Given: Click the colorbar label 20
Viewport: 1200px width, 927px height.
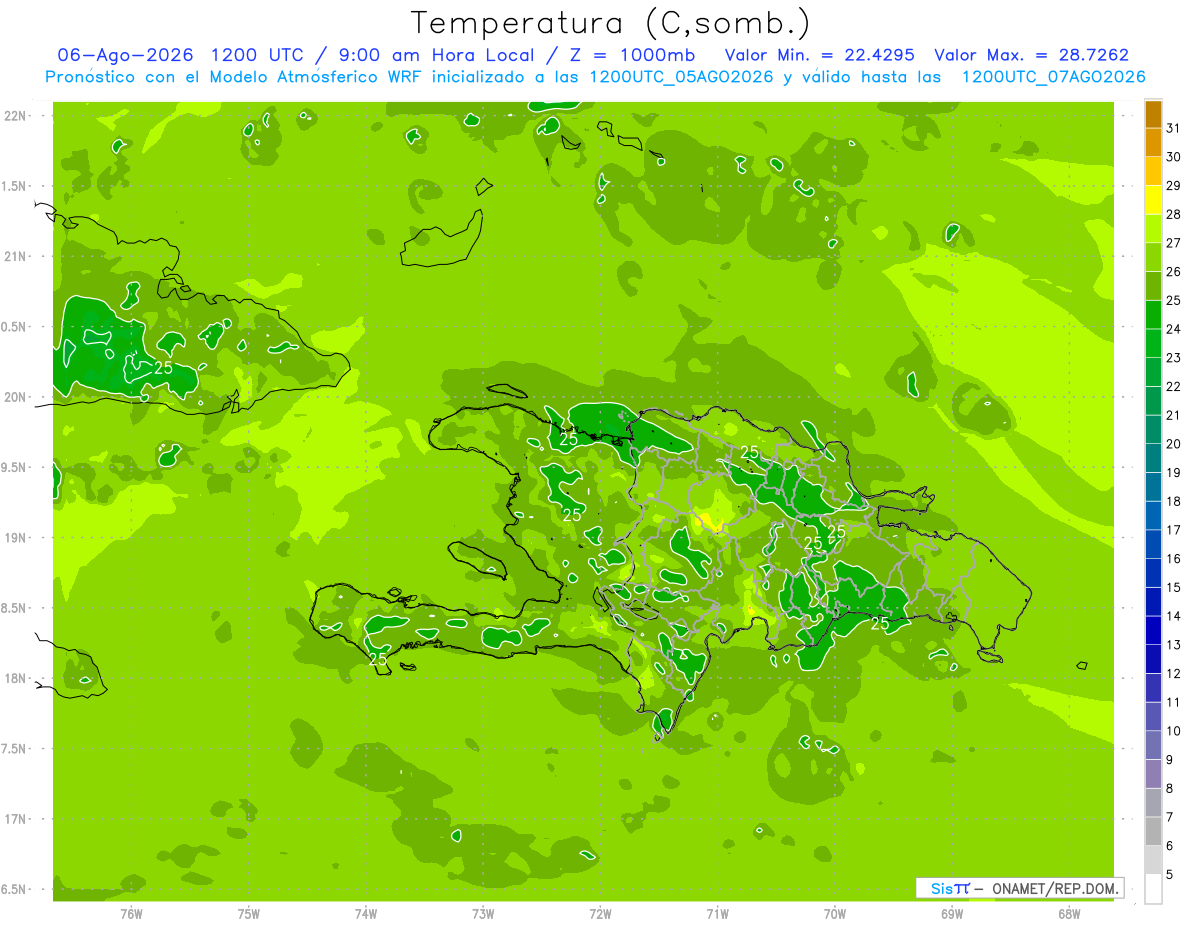Looking at the screenshot, I should pos(1174,444).
